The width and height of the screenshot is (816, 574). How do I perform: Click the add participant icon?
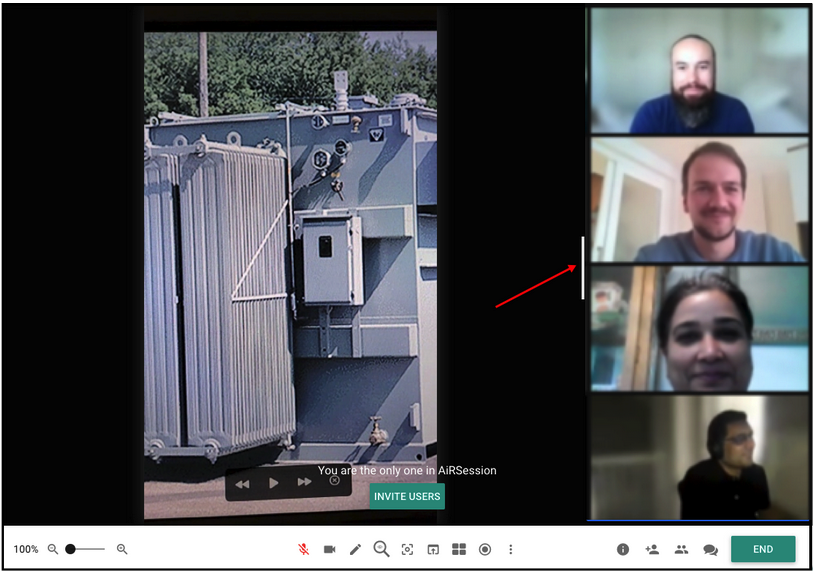(x=652, y=549)
